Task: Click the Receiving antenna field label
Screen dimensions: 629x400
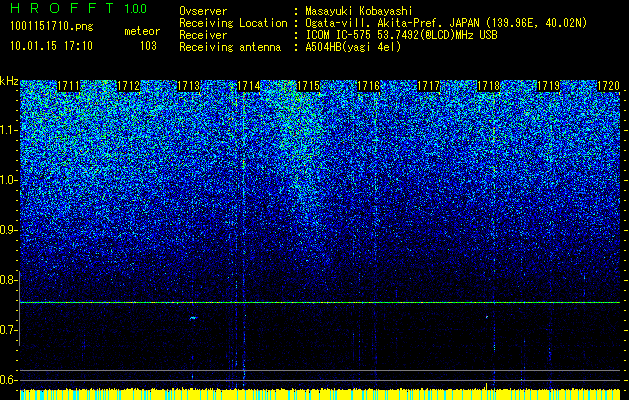Action: [x=230, y=47]
